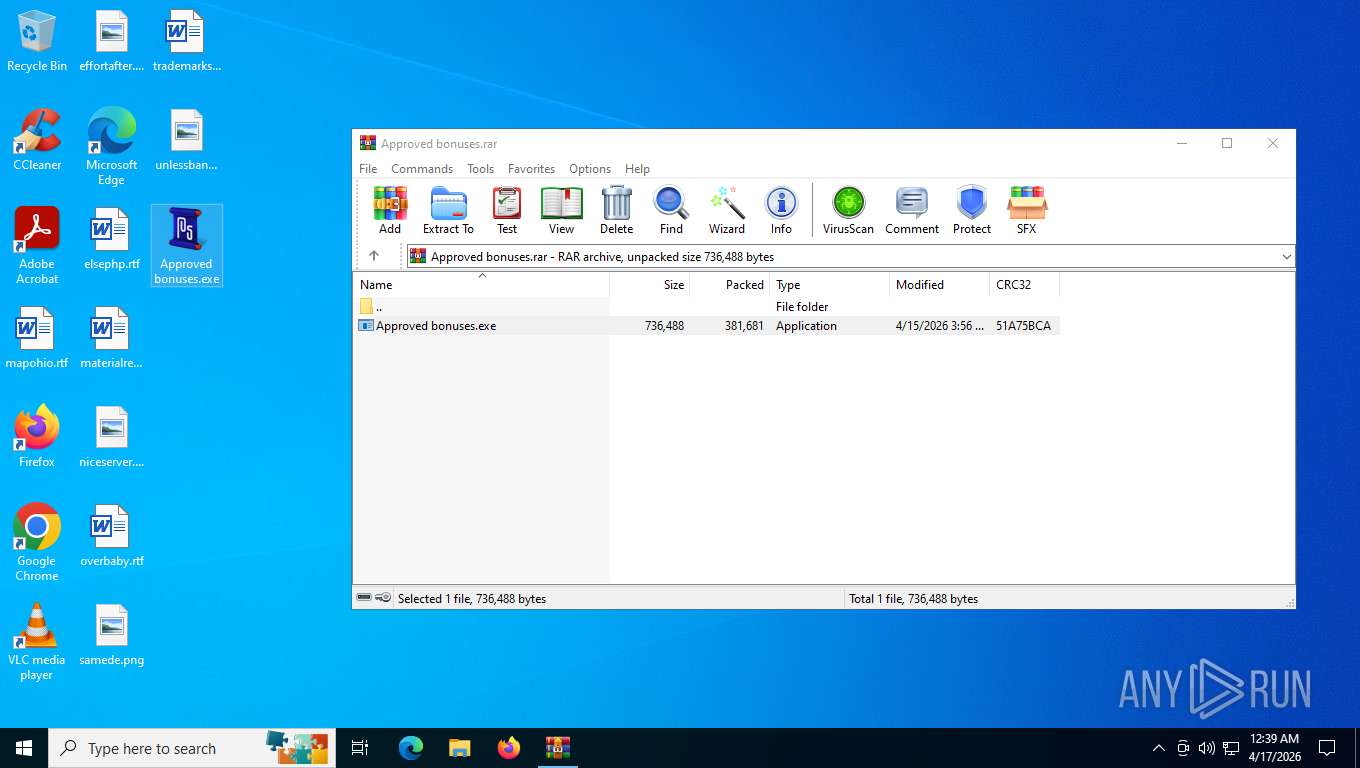
Task: Click the disk drive icon in WinRAR status bar
Action: [x=364, y=597]
